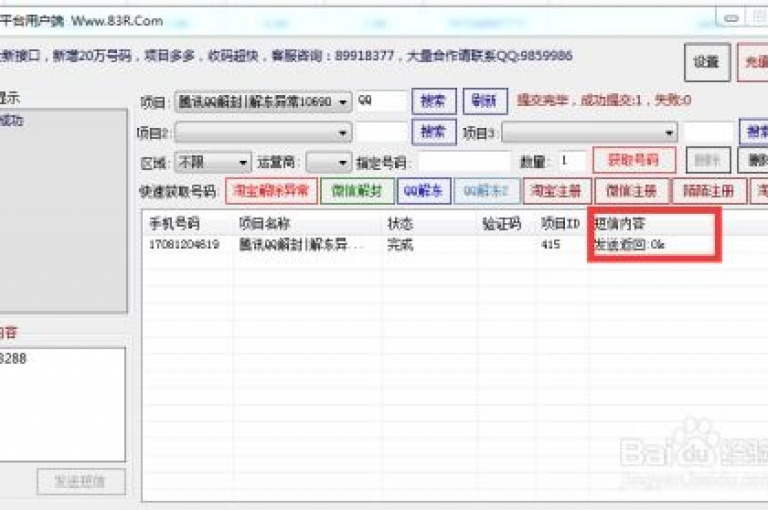Click the green 微信解封 quick button
Screen dimensions: 768x510
coord(357,191)
